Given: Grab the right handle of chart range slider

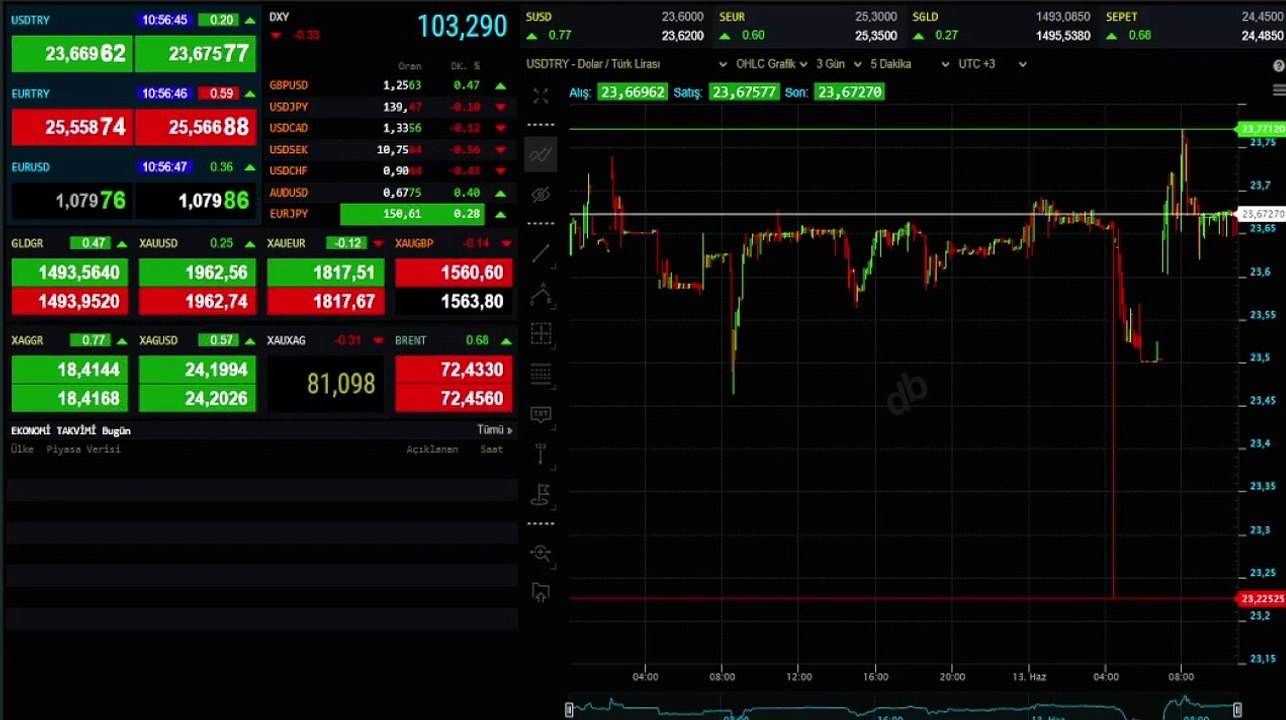Looking at the screenshot, I should (1237, 710).
